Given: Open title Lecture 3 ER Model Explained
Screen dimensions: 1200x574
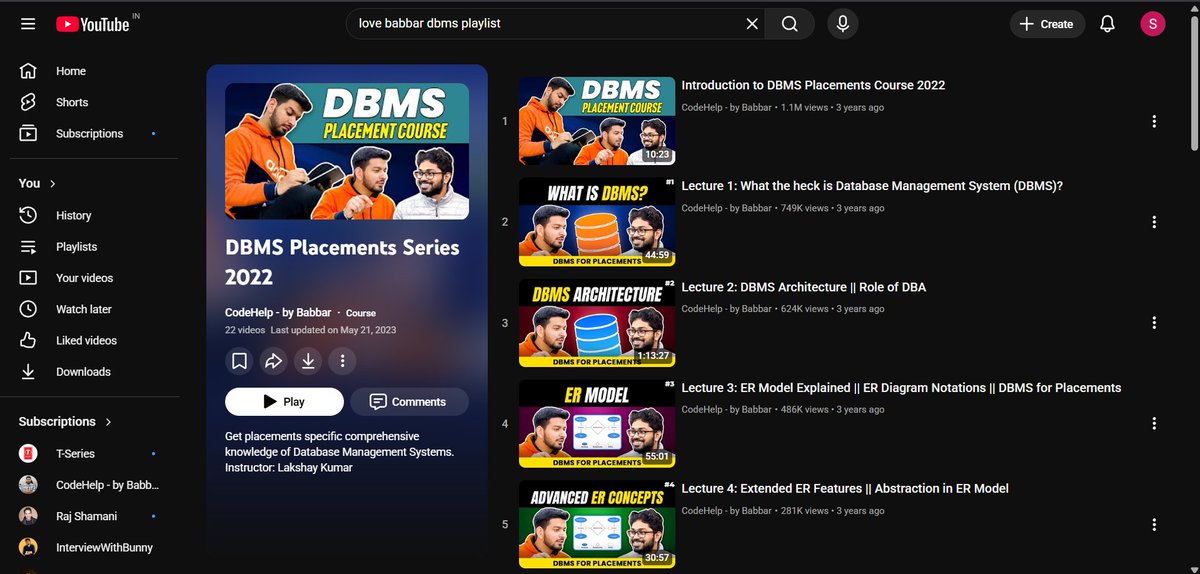Looking at the screenshot, I should tap(901, 389).
